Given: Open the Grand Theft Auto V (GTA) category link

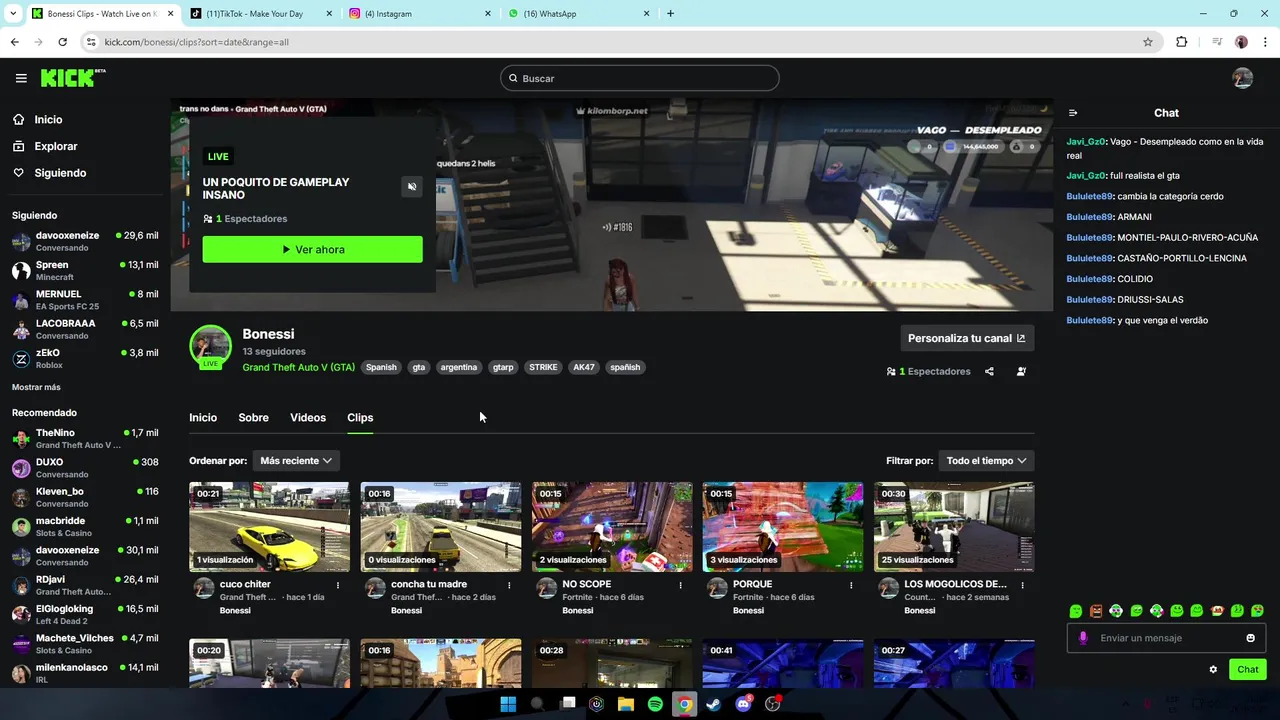Looking at the screenshot, I should (x=298, y=367).
